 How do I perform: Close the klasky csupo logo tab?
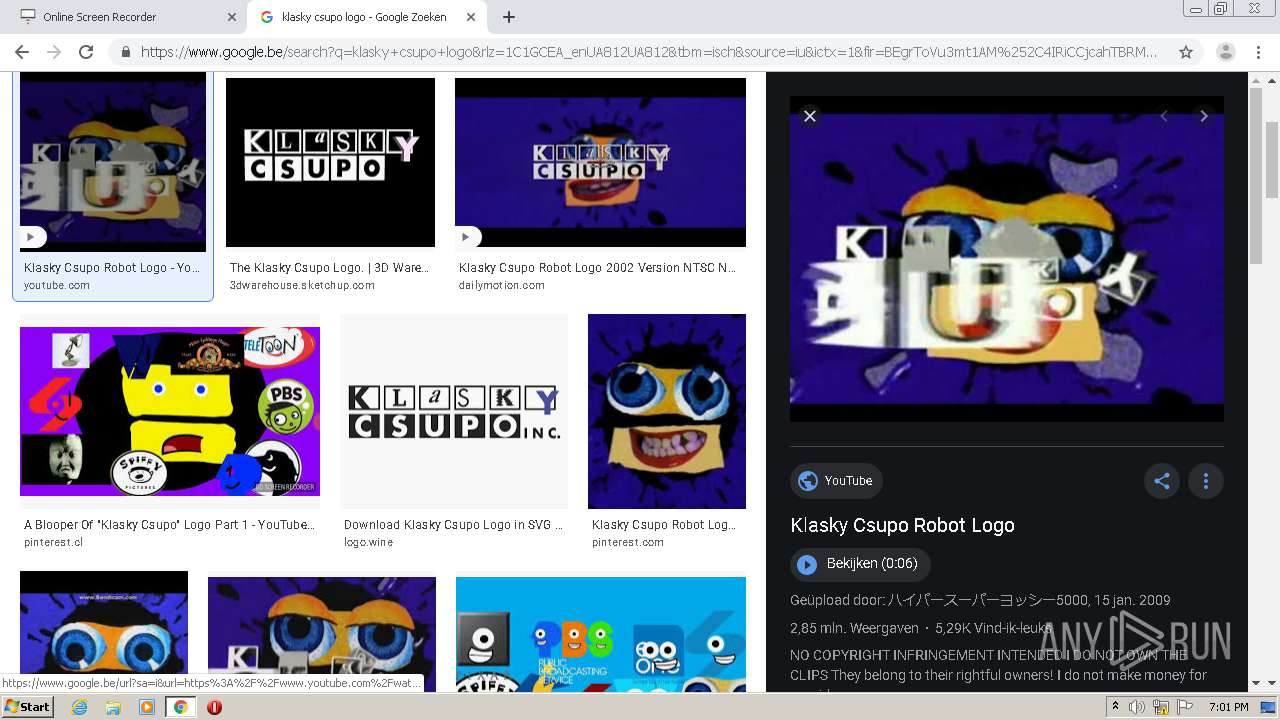(470, 17)
